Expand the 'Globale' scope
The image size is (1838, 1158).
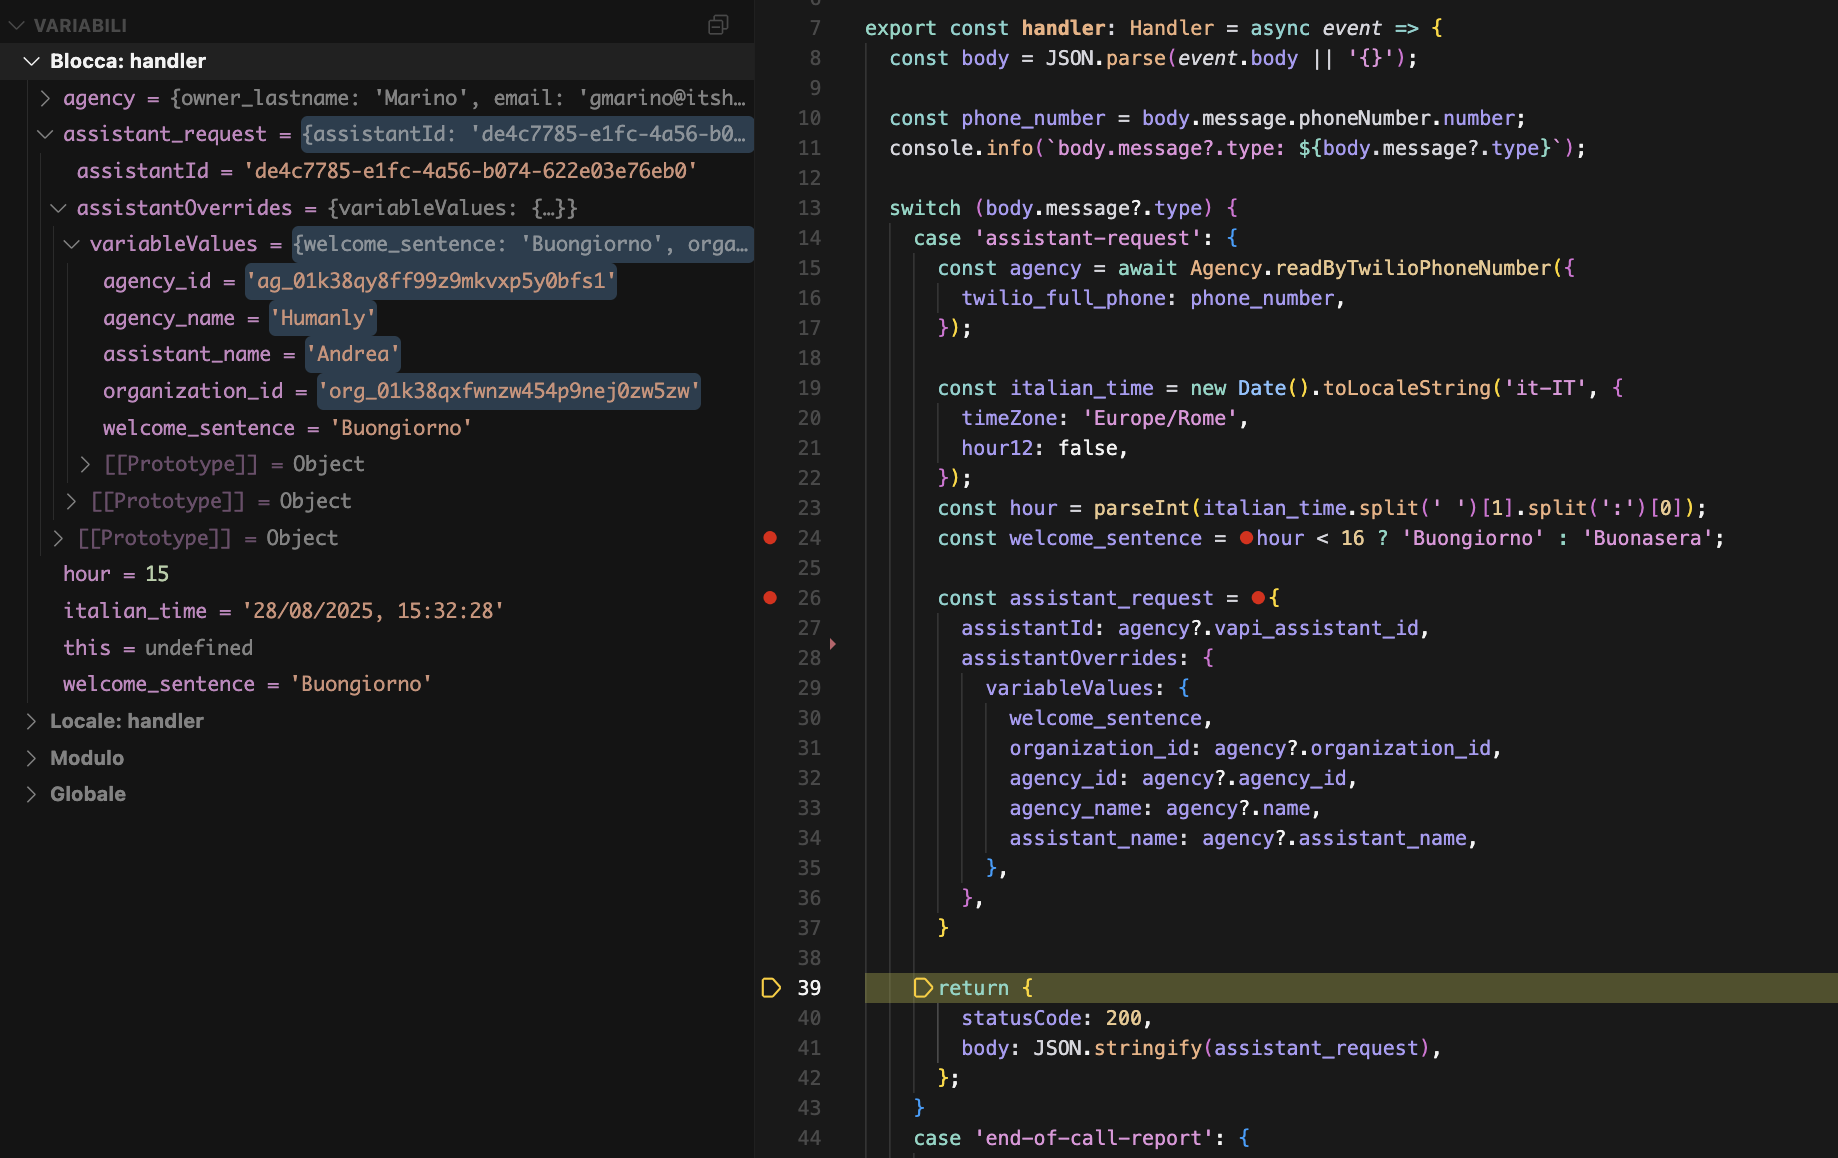pos(32,794)
